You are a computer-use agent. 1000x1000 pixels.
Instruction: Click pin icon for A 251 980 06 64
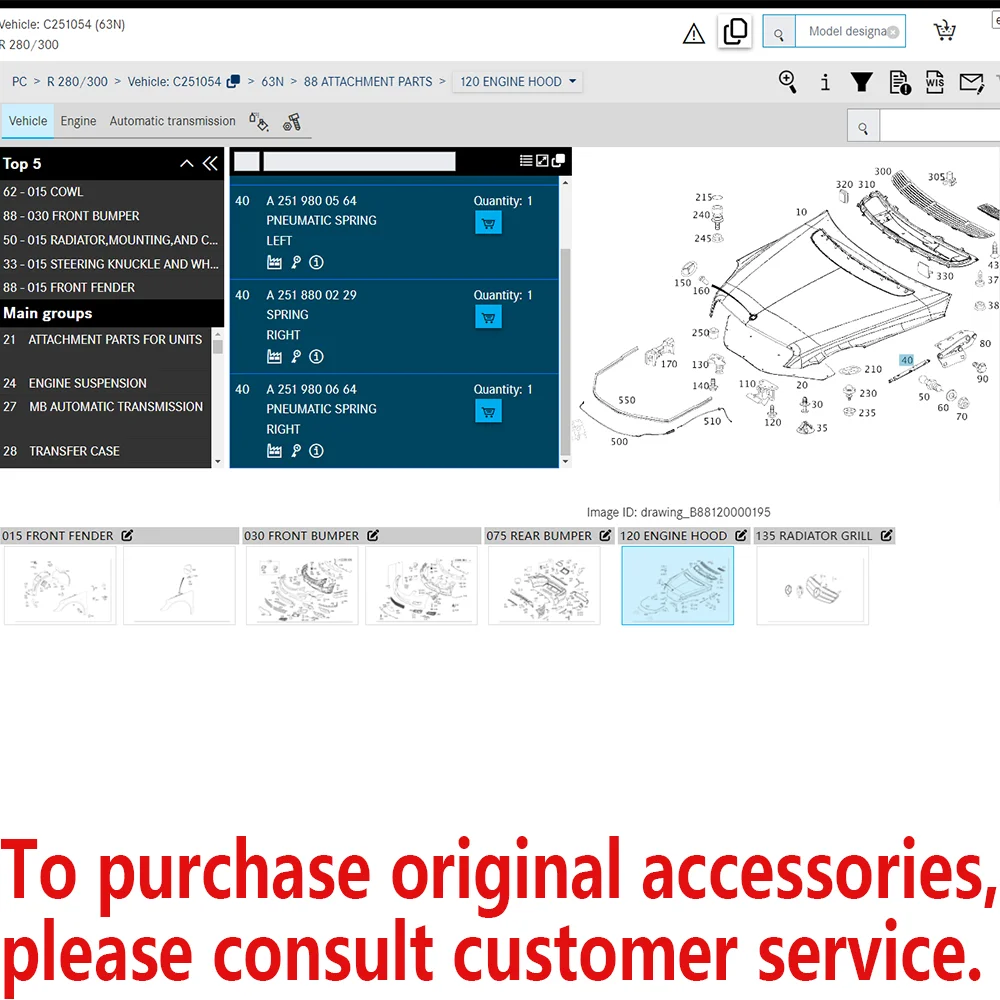point(296,451)
